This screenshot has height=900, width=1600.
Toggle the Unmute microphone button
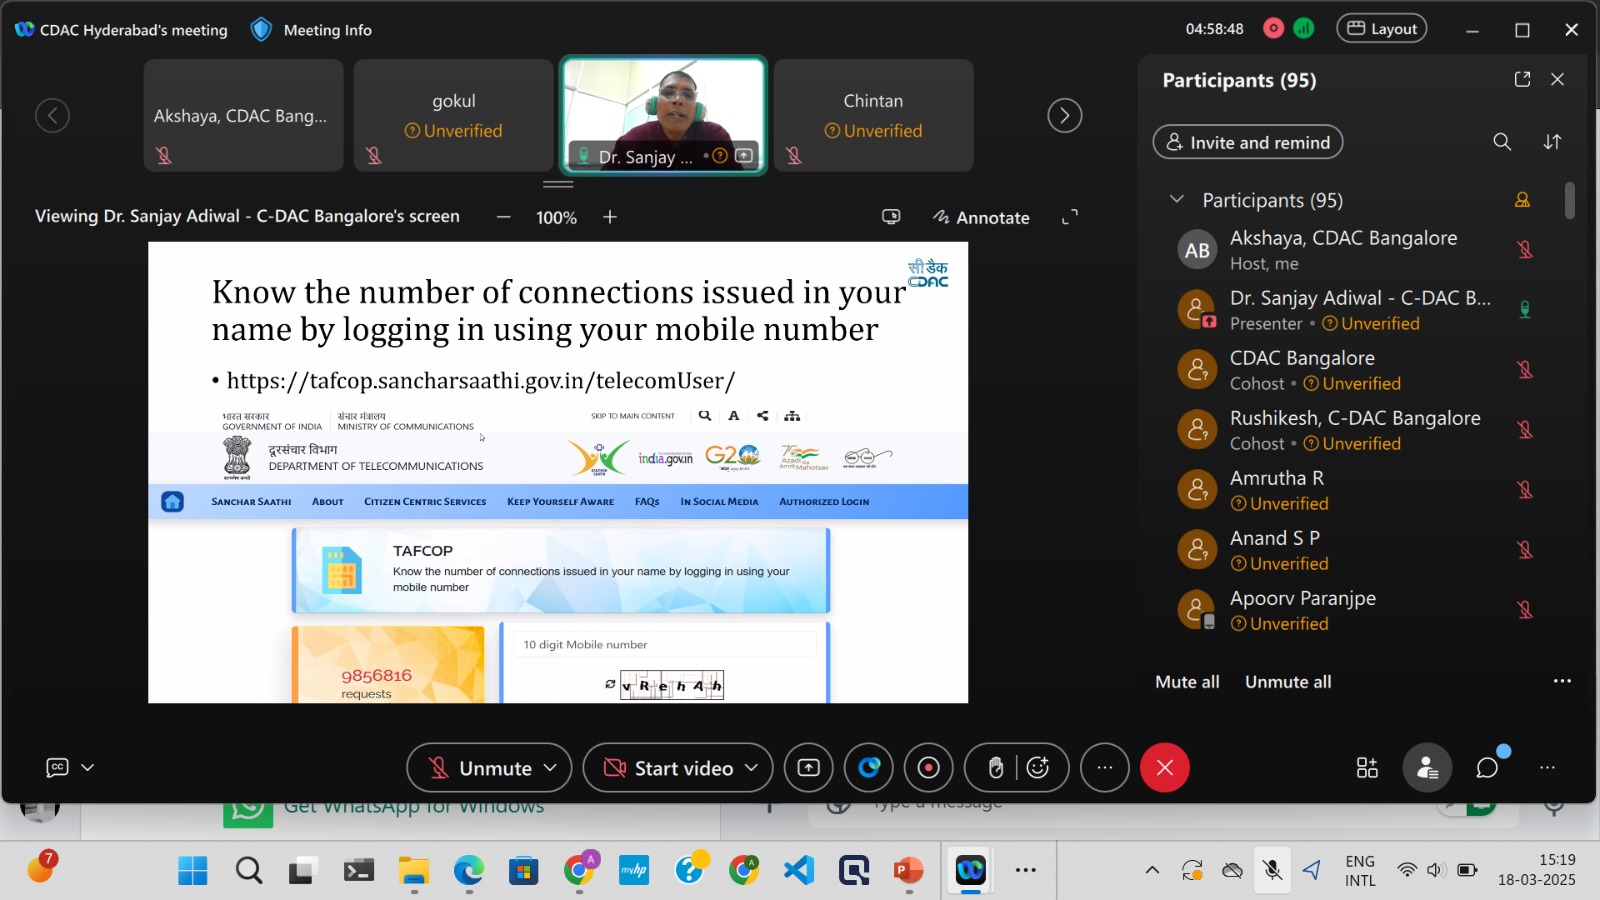[482, 768]
